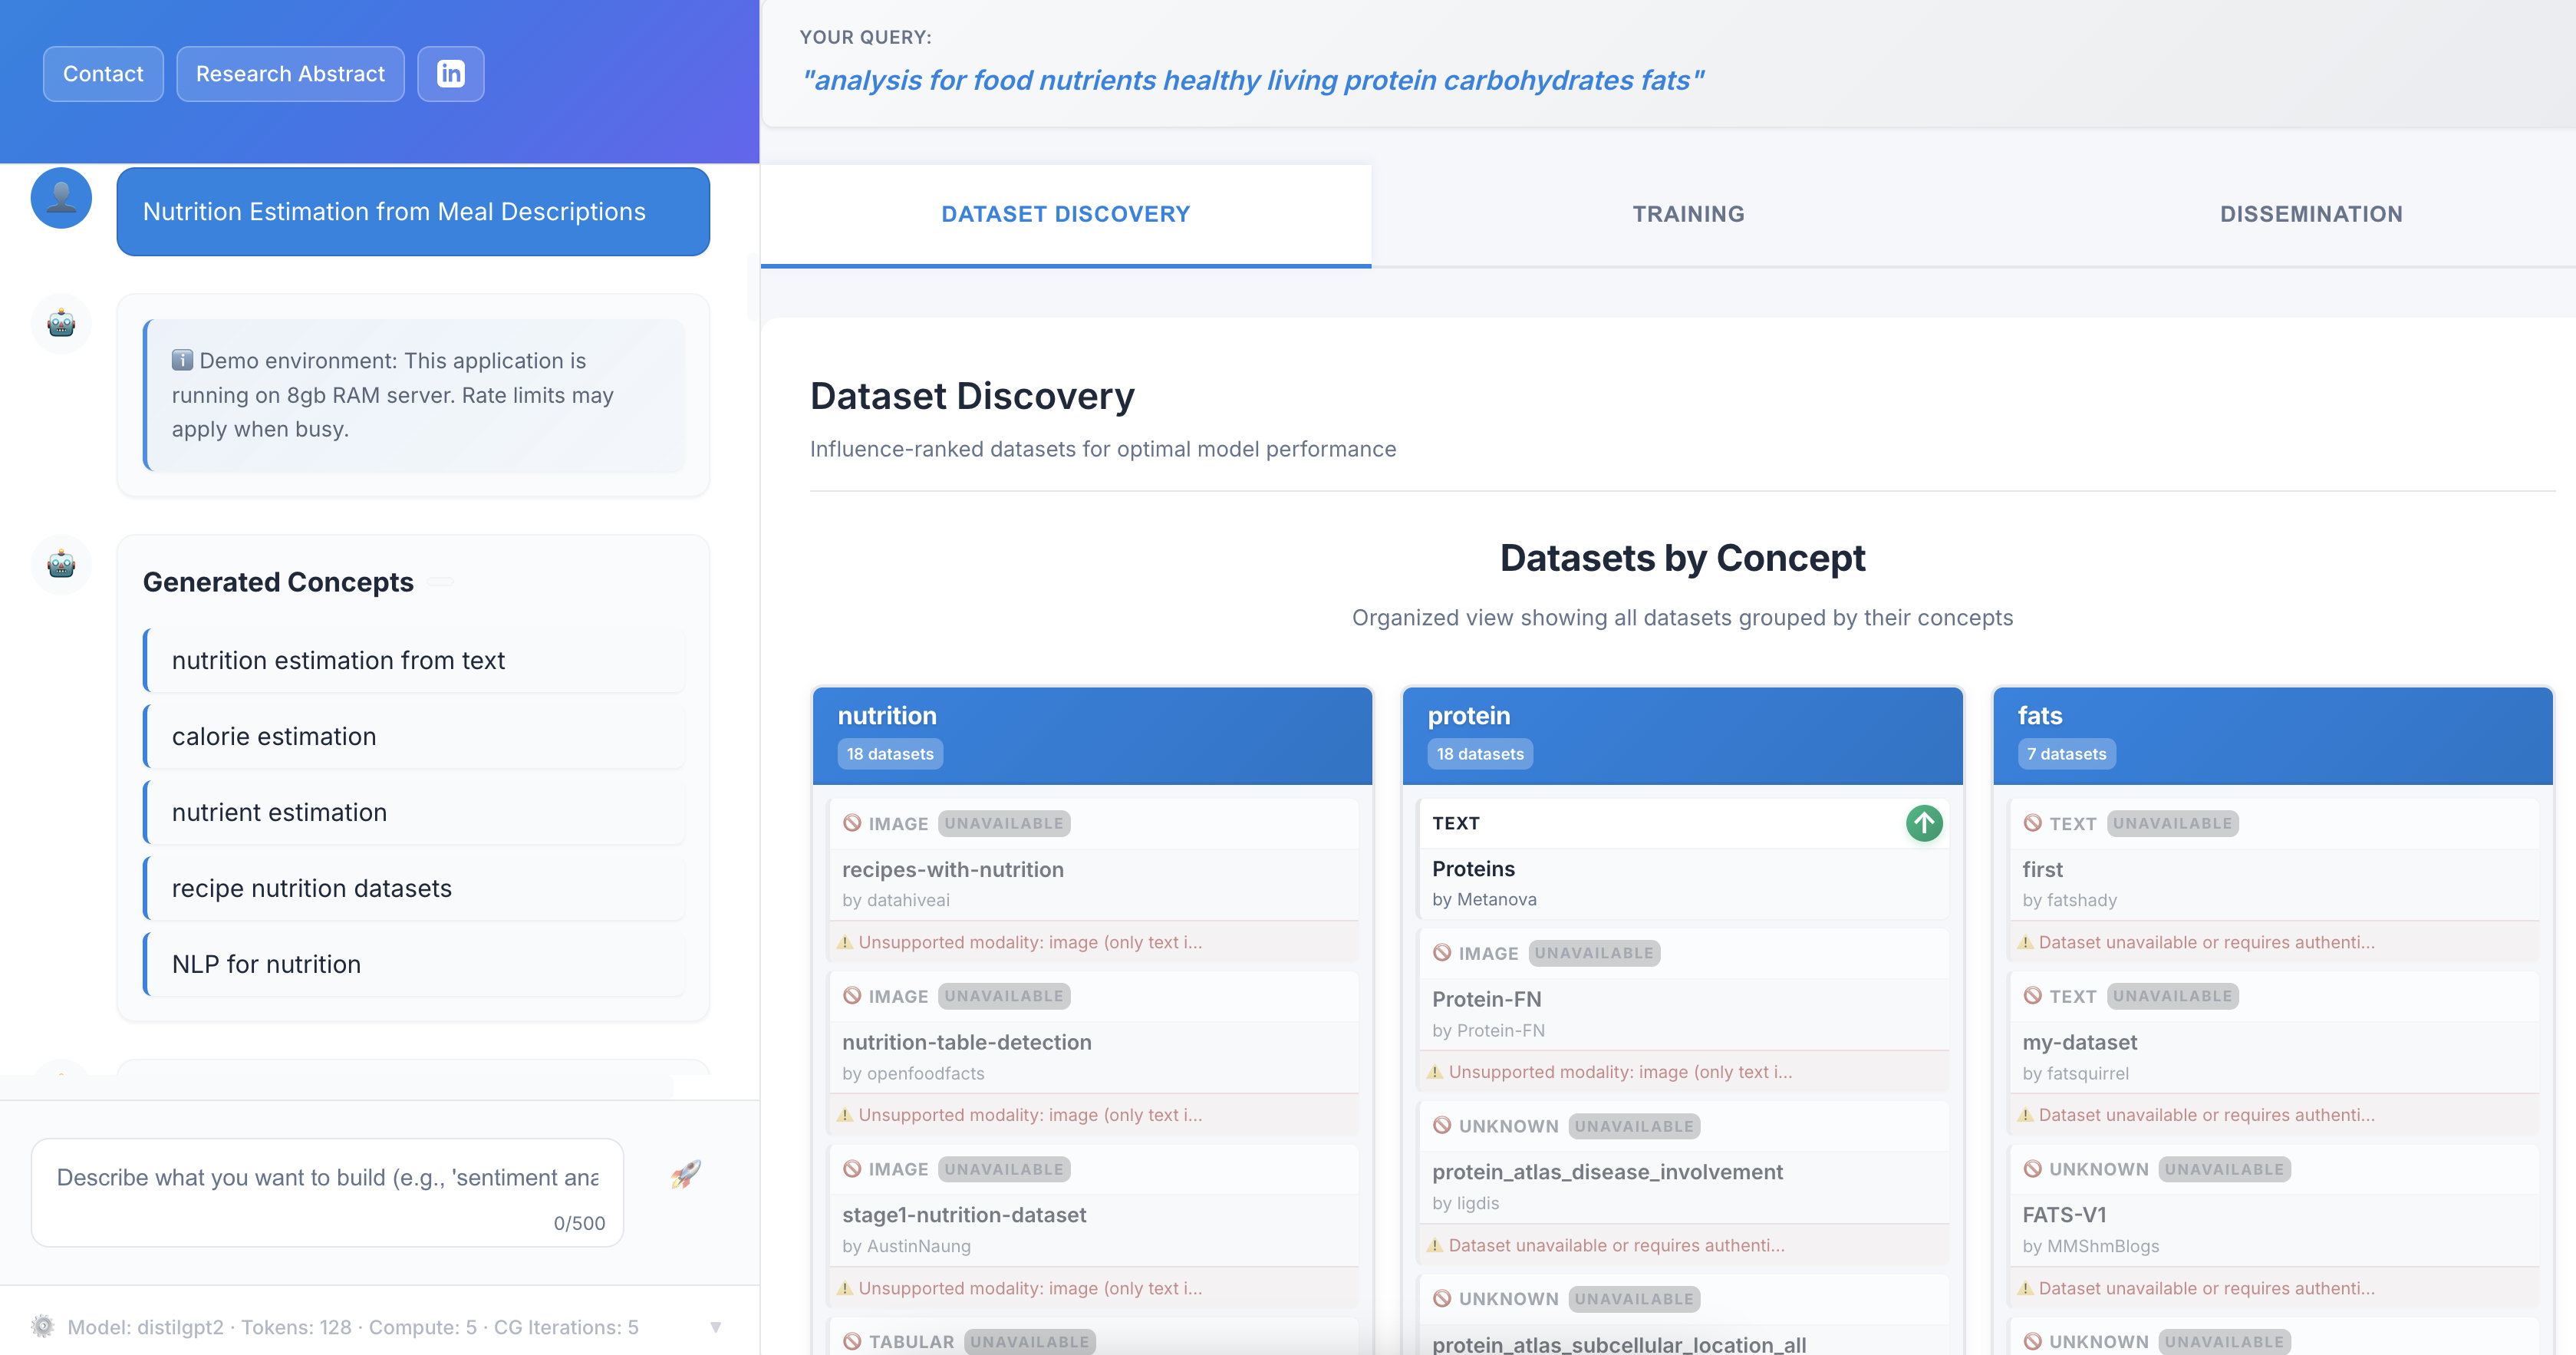Screen dimensions: 2576x1355
Task: Click the '18 datasets' badge under nutrition
Action: click(x=890, y=754)
